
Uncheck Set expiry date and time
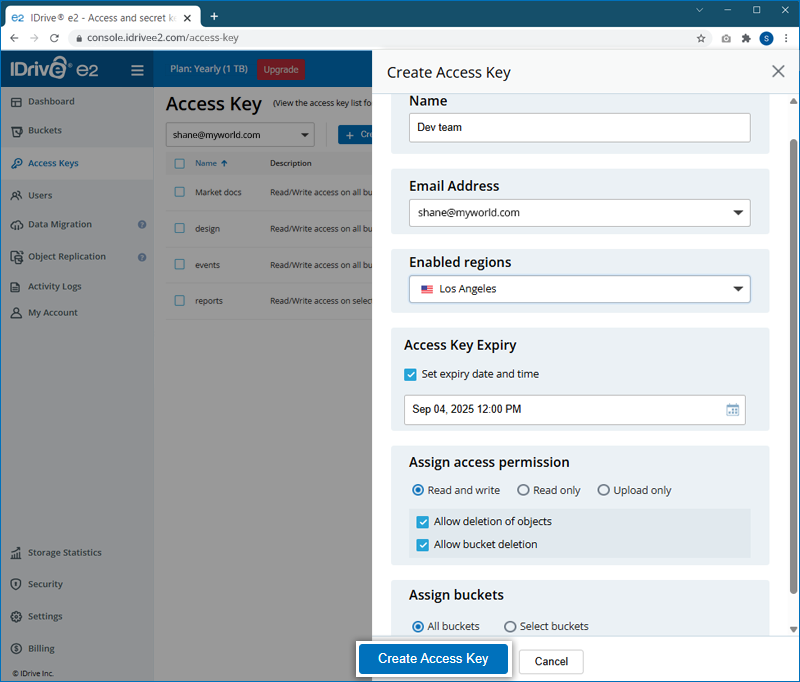click(x=410, y=374)
